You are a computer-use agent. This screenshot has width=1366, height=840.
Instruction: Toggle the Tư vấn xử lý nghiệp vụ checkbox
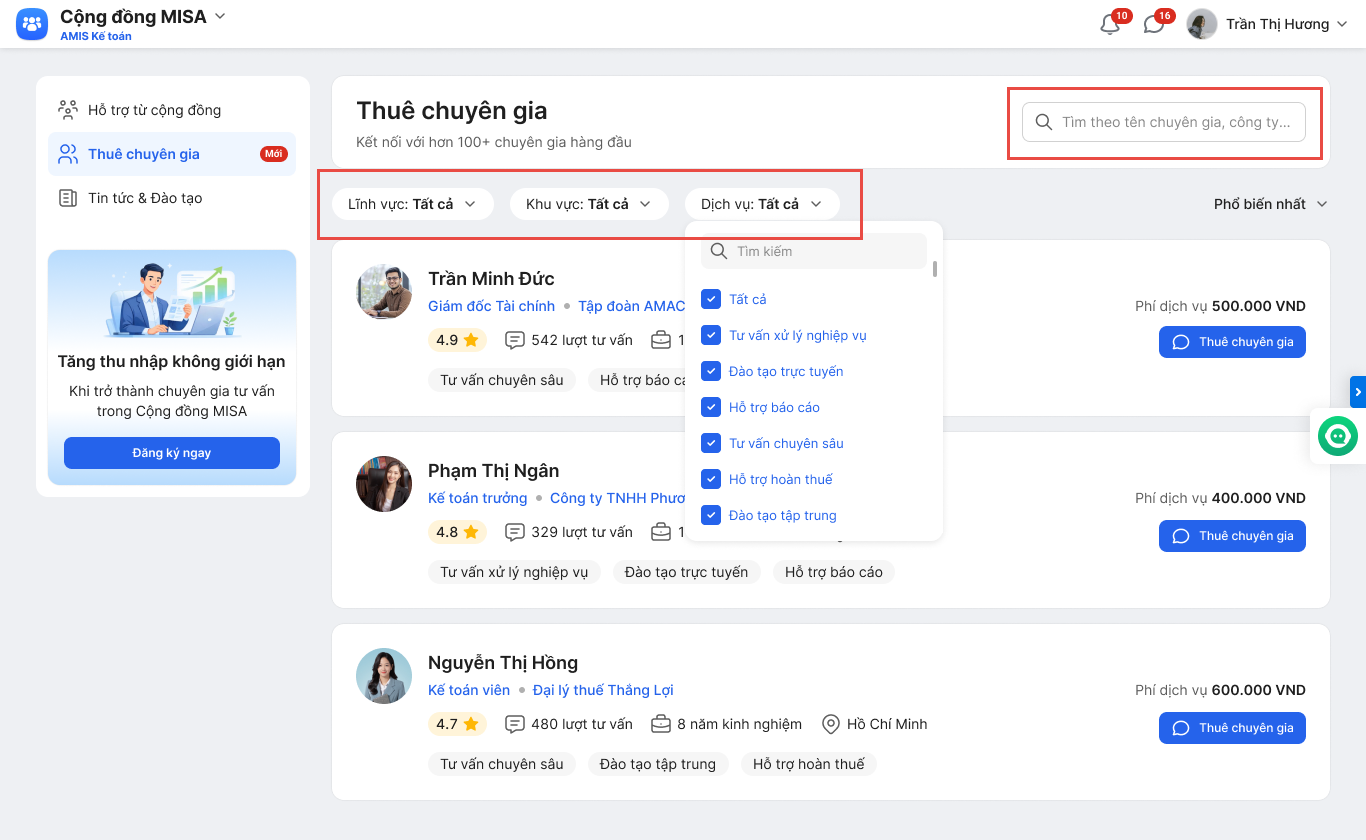point(711,335)
